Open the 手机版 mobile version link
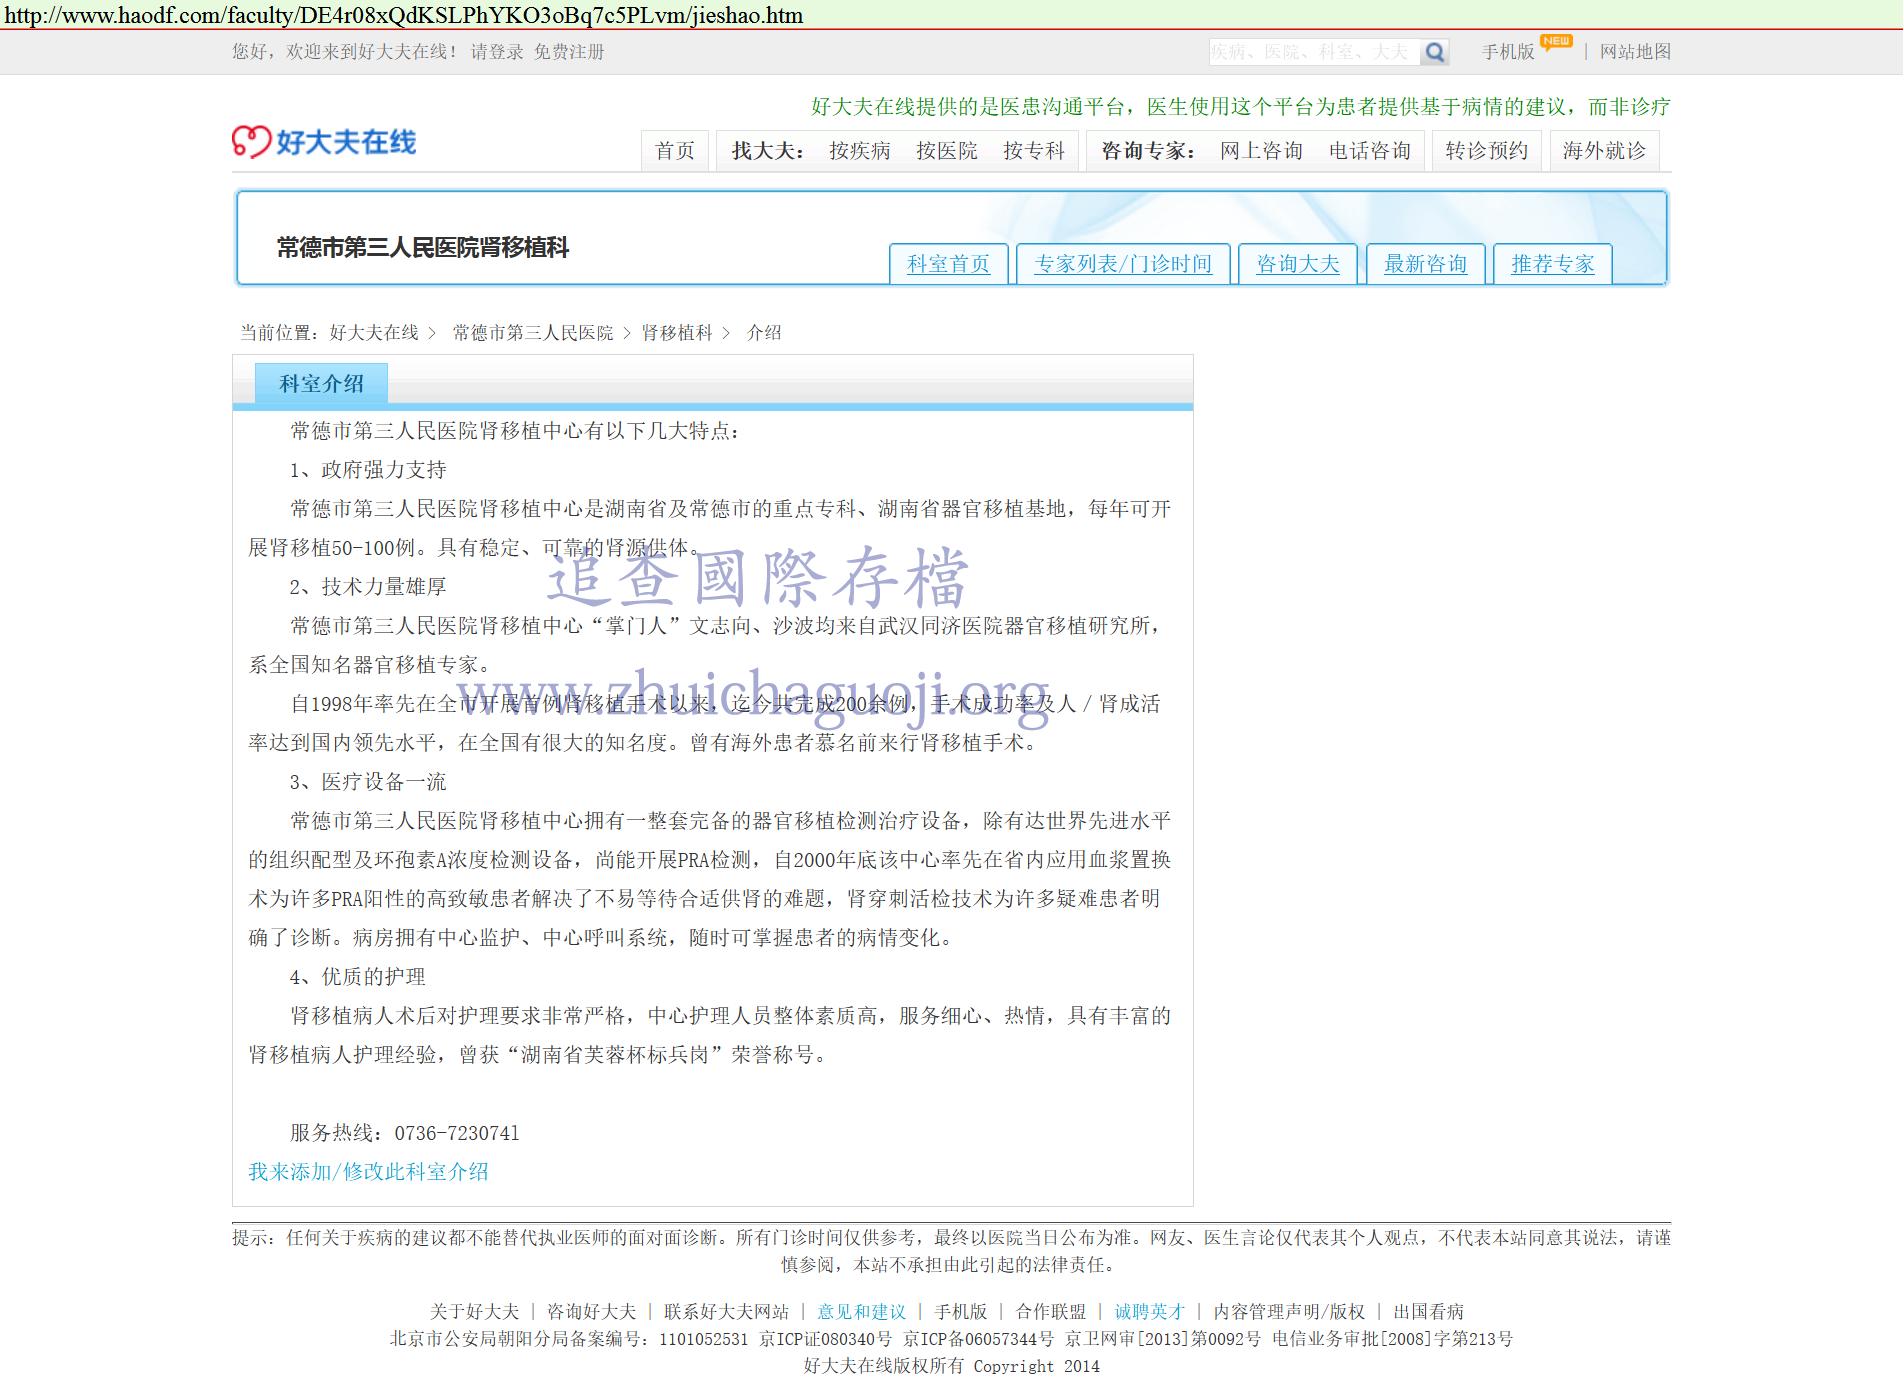The width and height of the screenshot is (1903, 1388). pyautogui.click(x=1507, y=52)
